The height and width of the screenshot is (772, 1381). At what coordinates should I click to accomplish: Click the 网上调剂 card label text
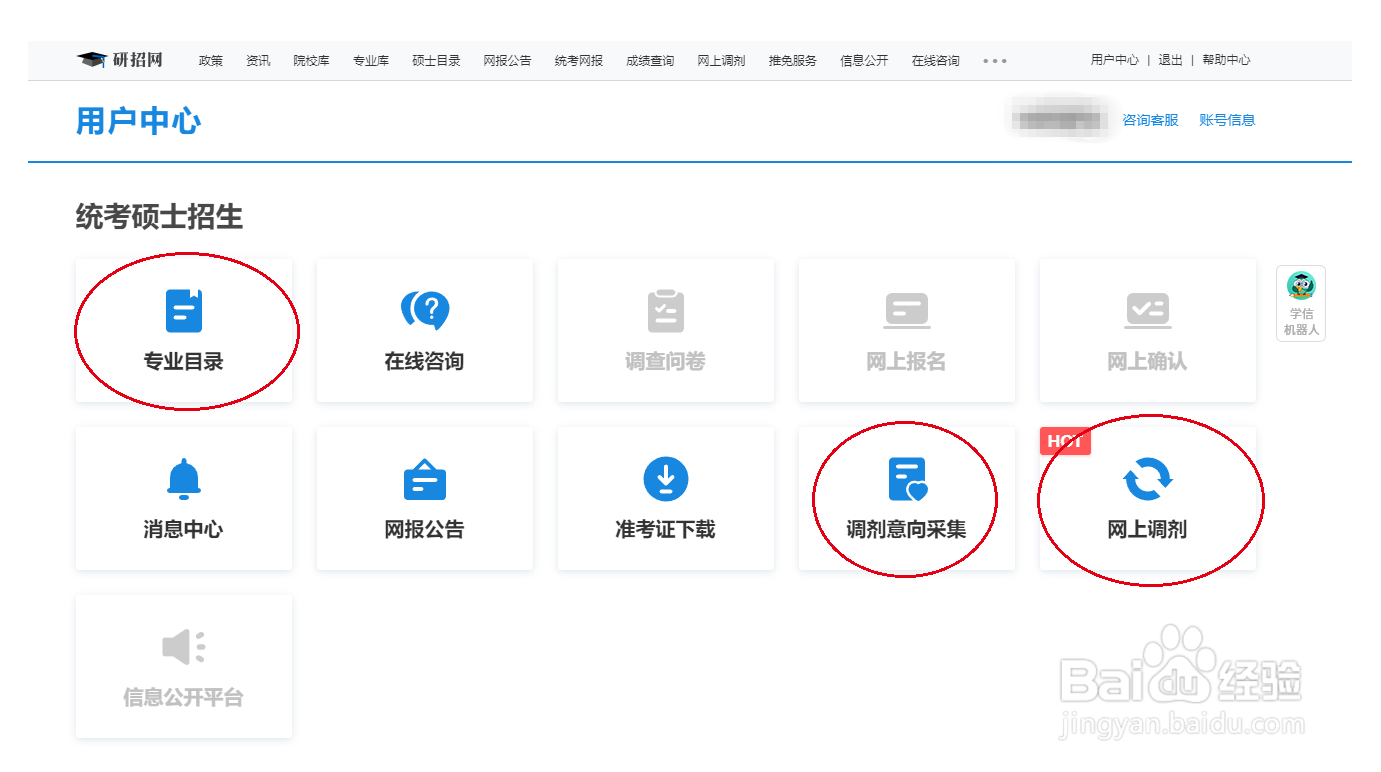(1148, 530)
